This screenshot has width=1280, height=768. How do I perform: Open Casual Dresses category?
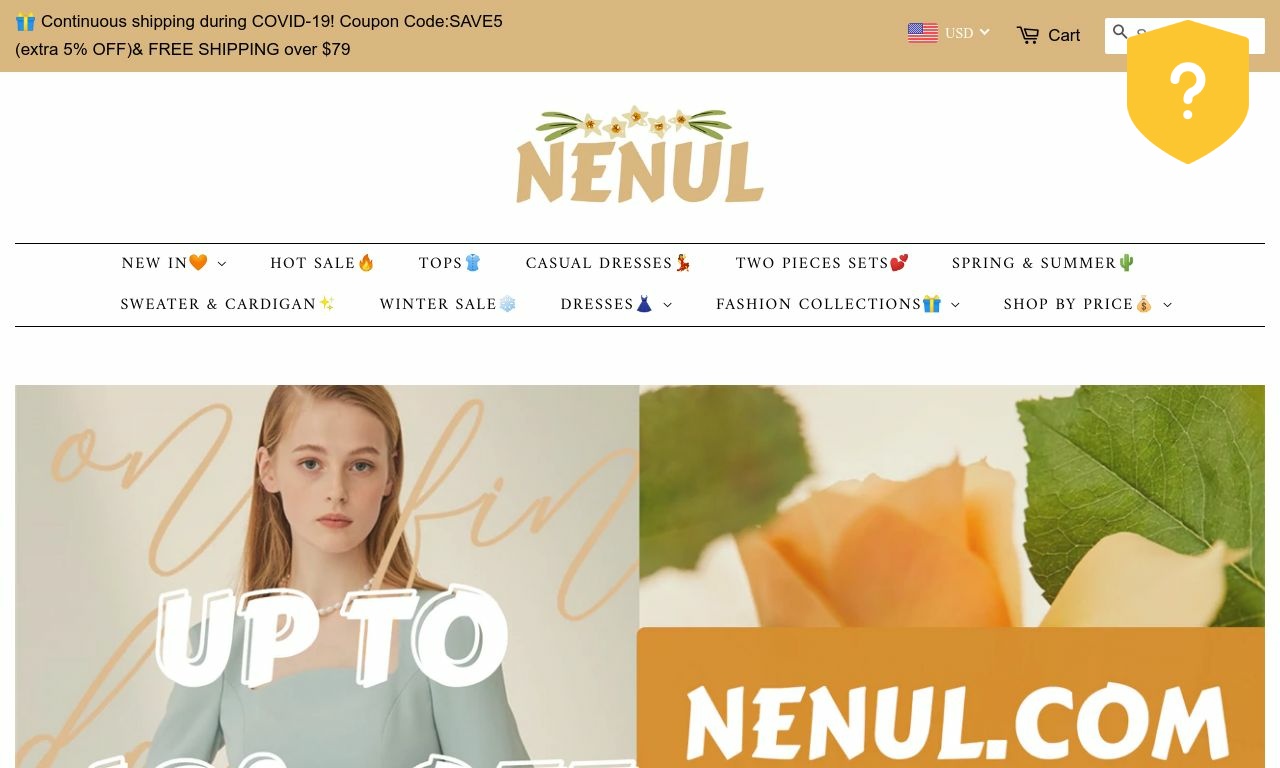point(609,263)
